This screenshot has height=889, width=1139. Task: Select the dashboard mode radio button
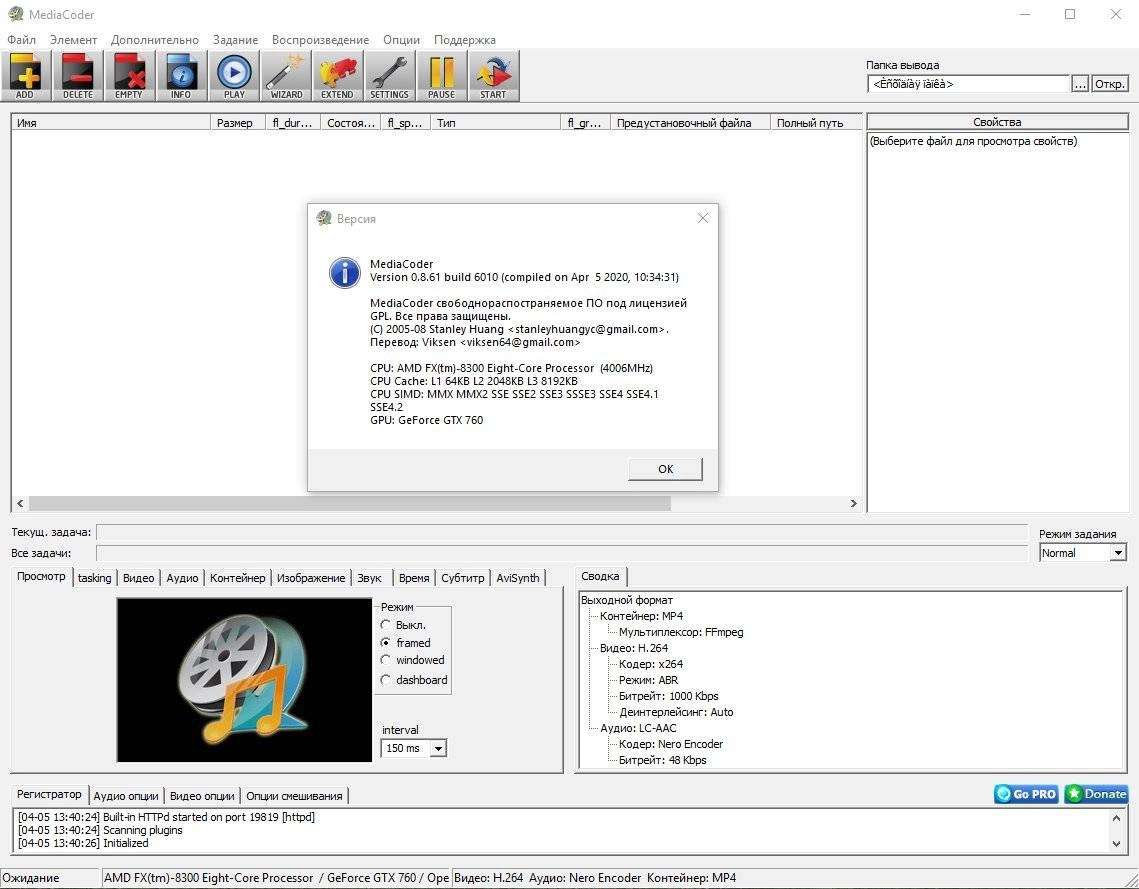coord(386,680)
